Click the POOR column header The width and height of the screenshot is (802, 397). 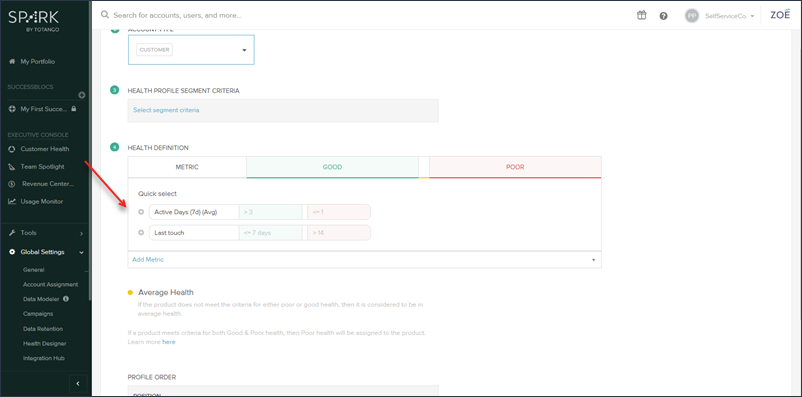click(x=515, y=167)
